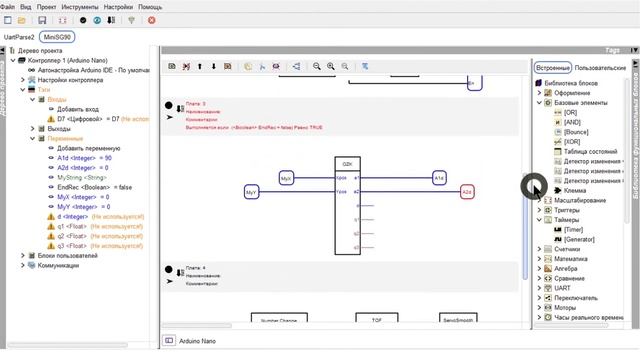
Task: Open the Настройки menu
Action: coord(118,7)
